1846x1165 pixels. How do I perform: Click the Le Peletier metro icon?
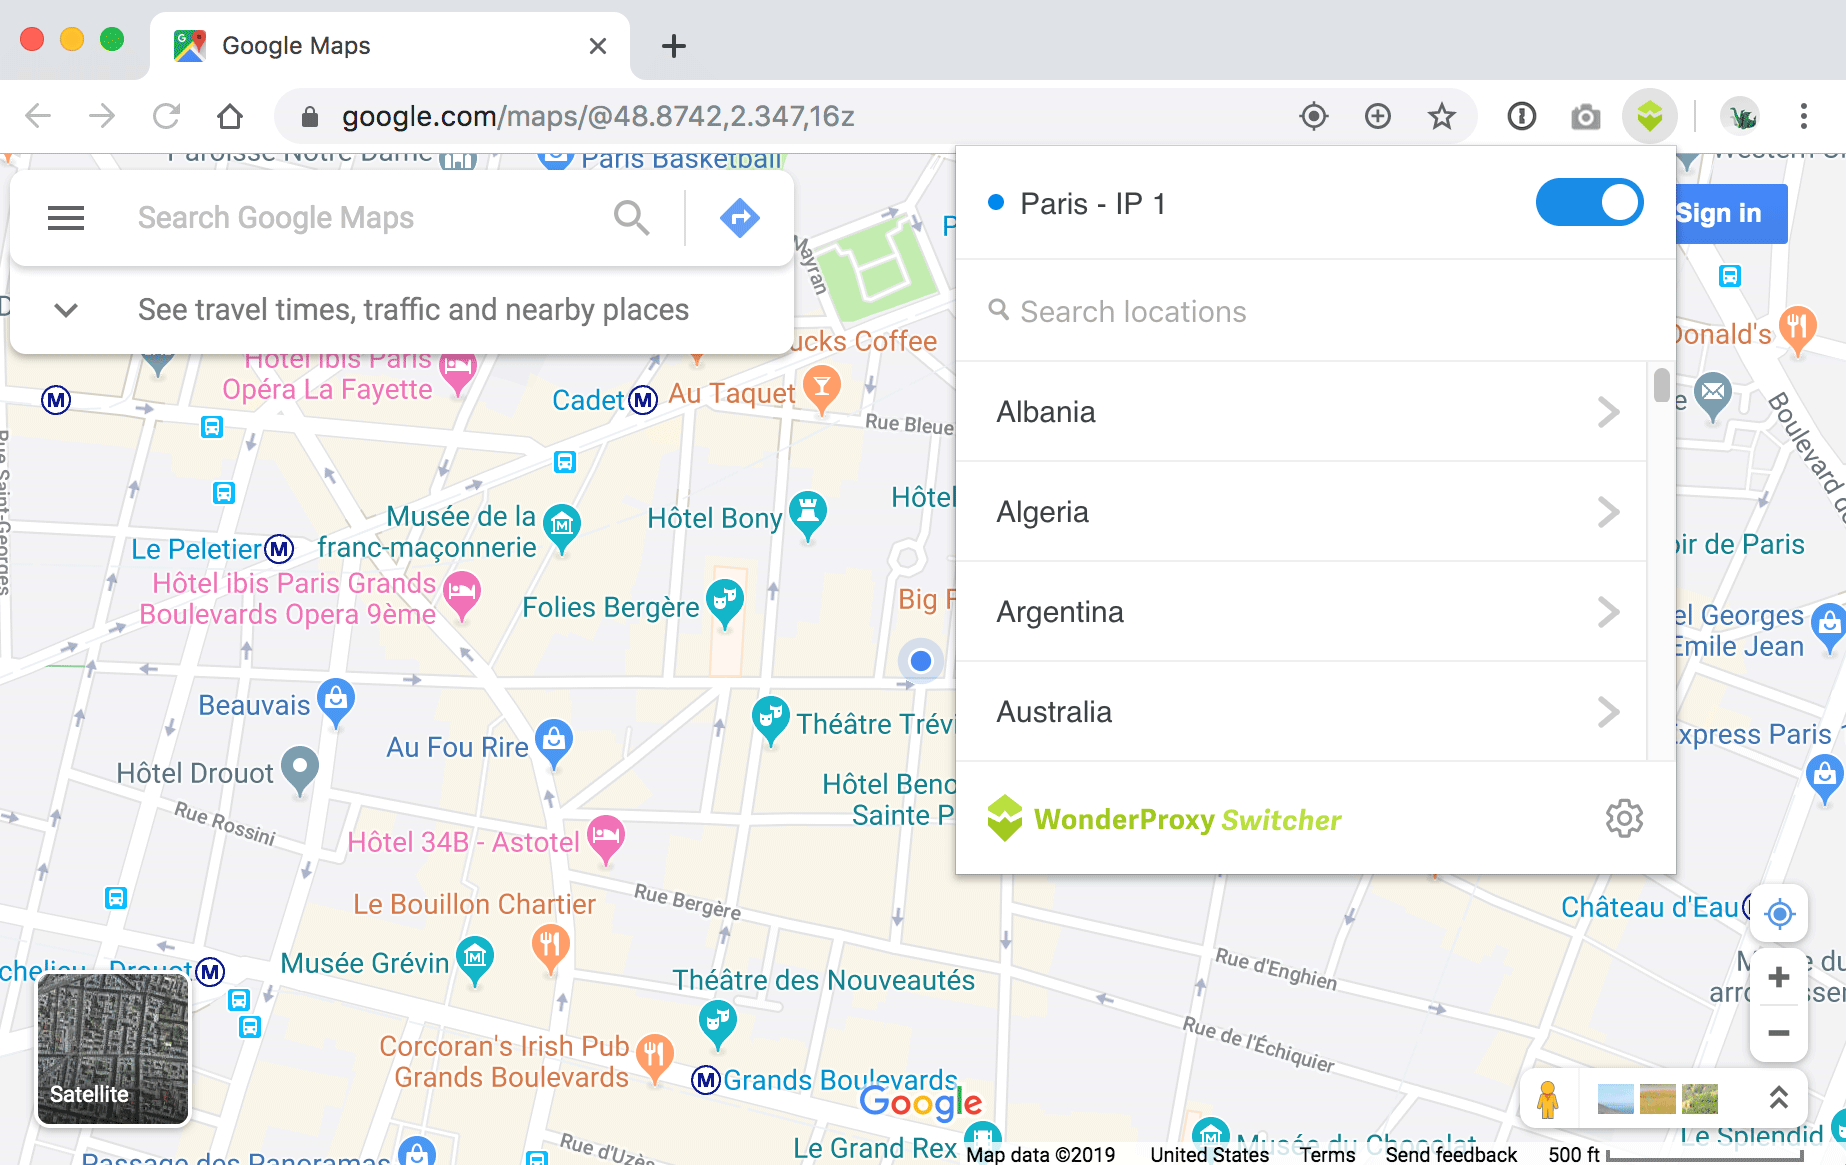click(x=279, y=549)
